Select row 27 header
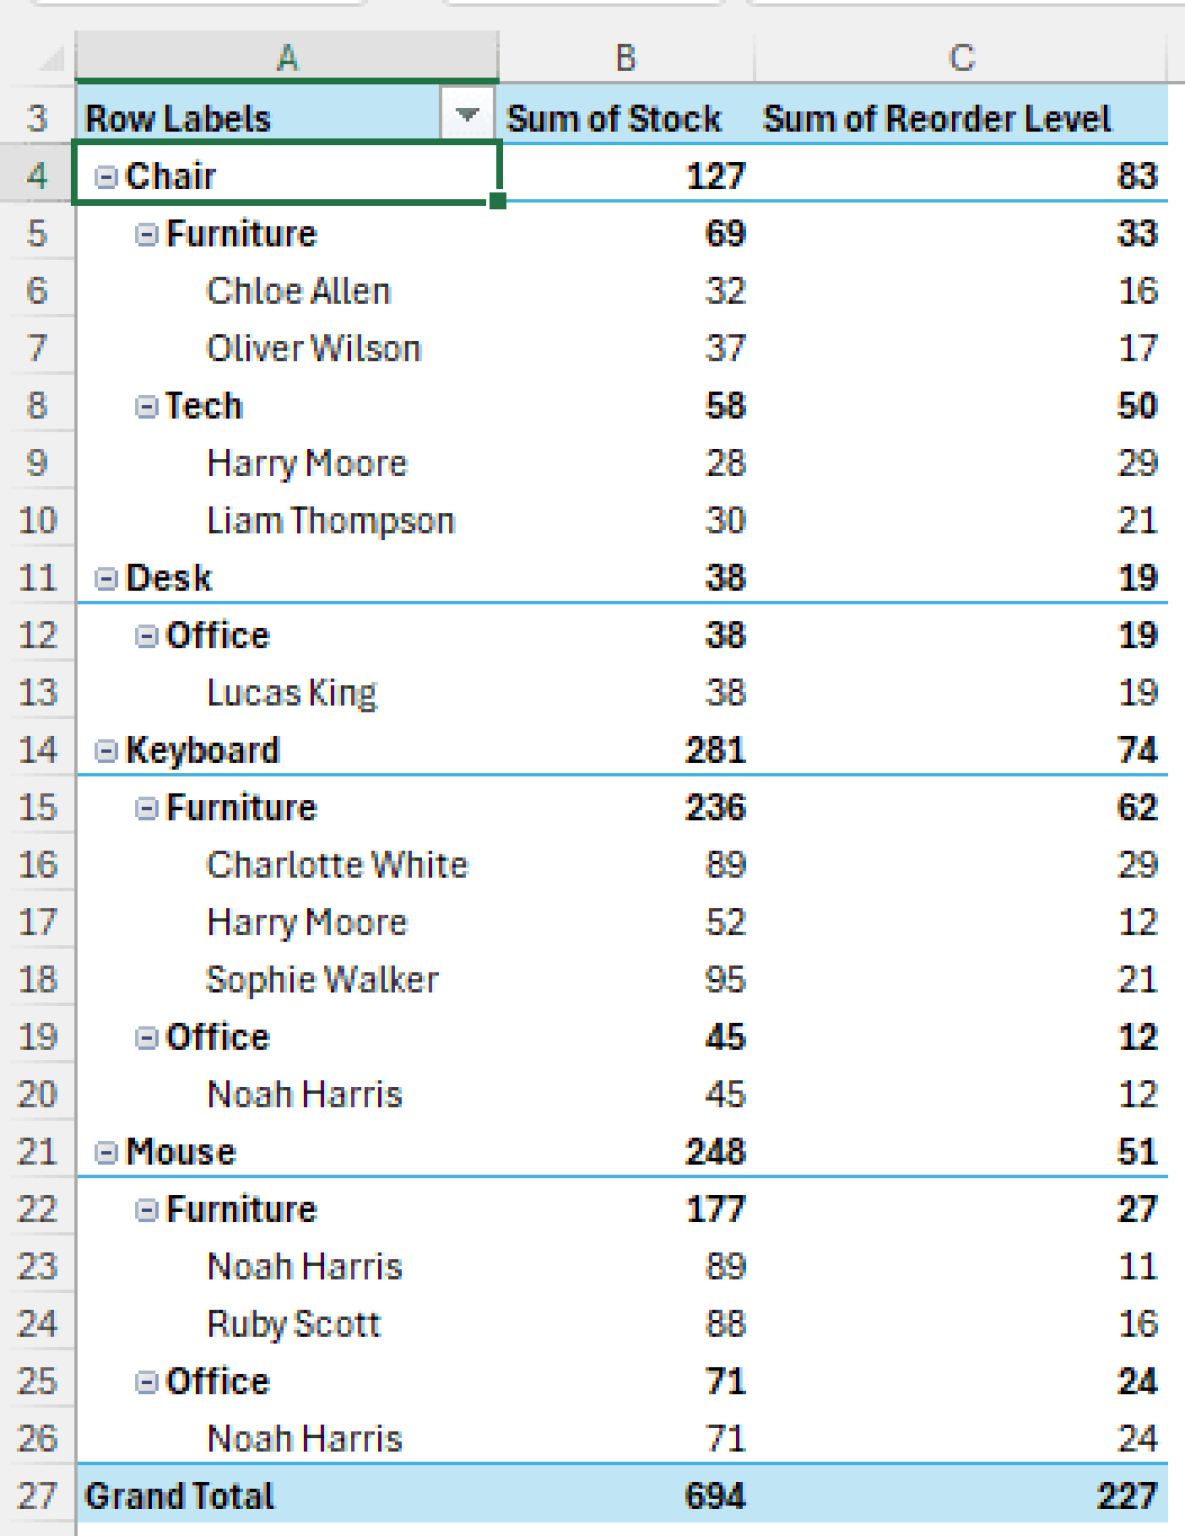Viewport: 1185px width, 1536px height. pos(38,1495)
